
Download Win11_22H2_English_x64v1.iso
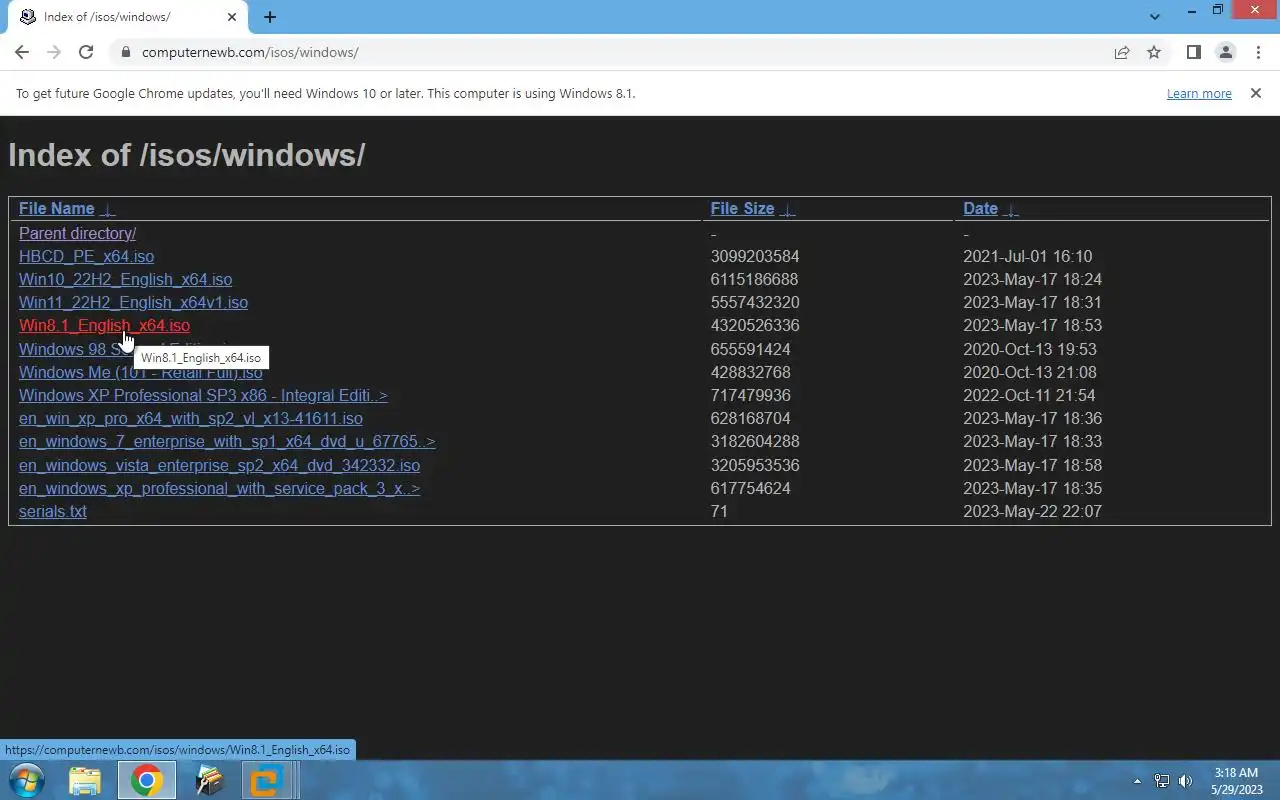(133, 302)
